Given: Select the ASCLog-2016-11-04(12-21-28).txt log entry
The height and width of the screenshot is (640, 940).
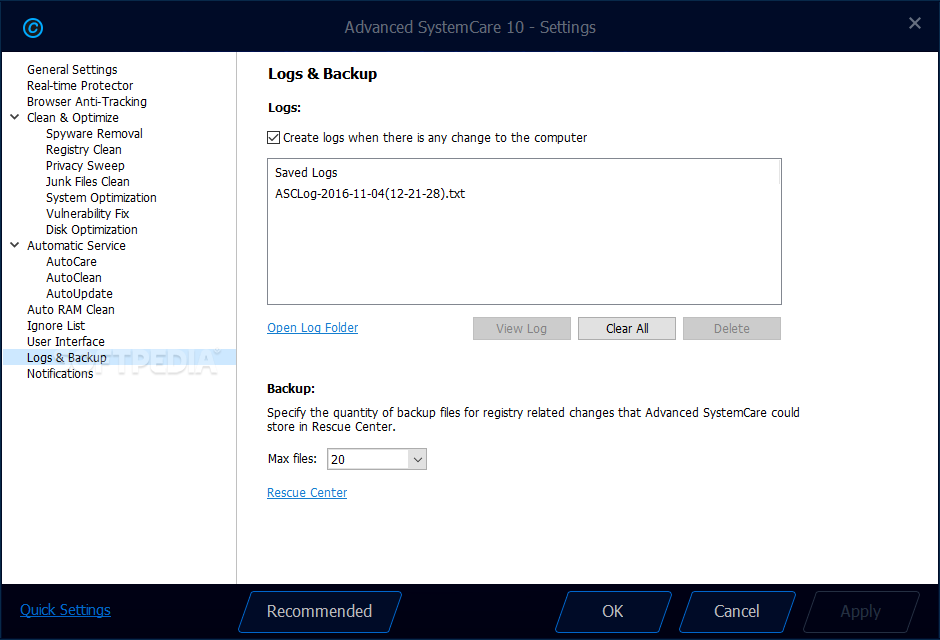Looking at the screenshot, I should click(370, 194).
